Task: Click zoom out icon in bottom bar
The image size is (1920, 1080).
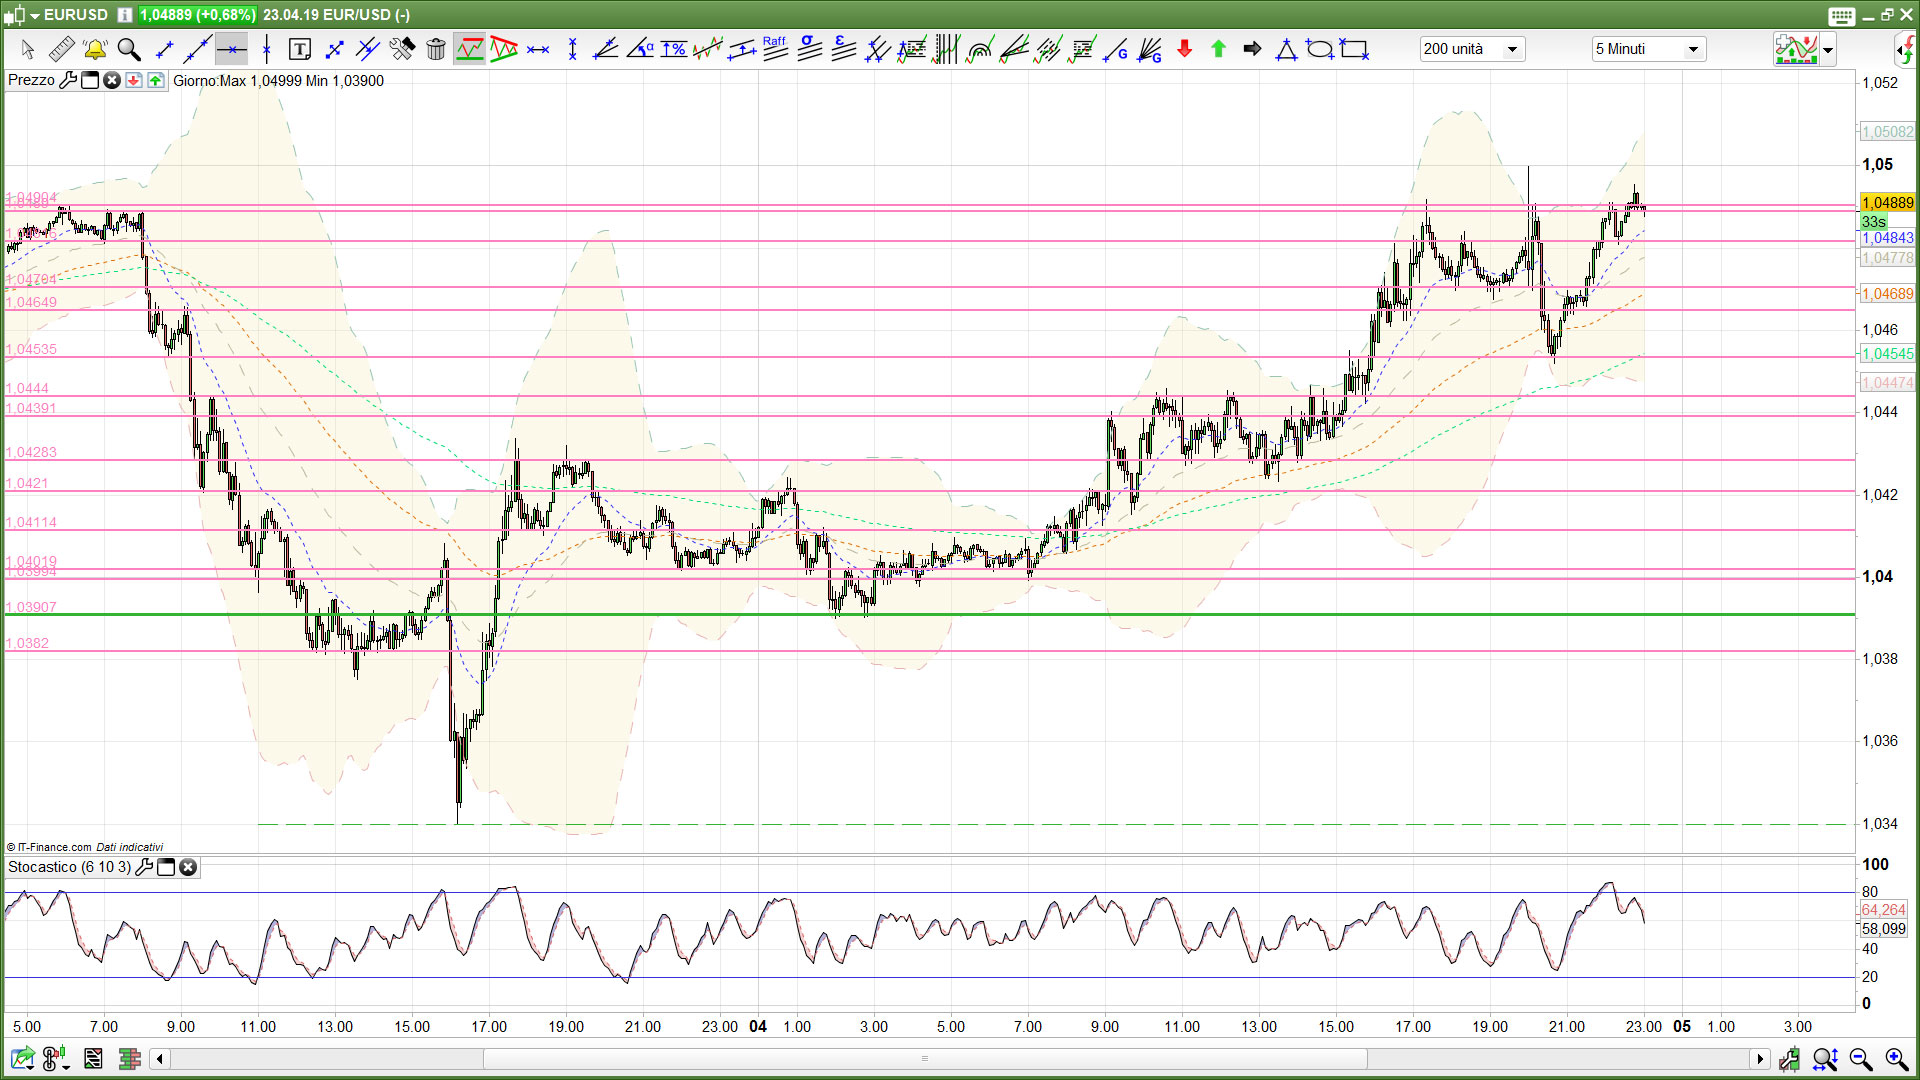Action: tap(1860, 1059)
